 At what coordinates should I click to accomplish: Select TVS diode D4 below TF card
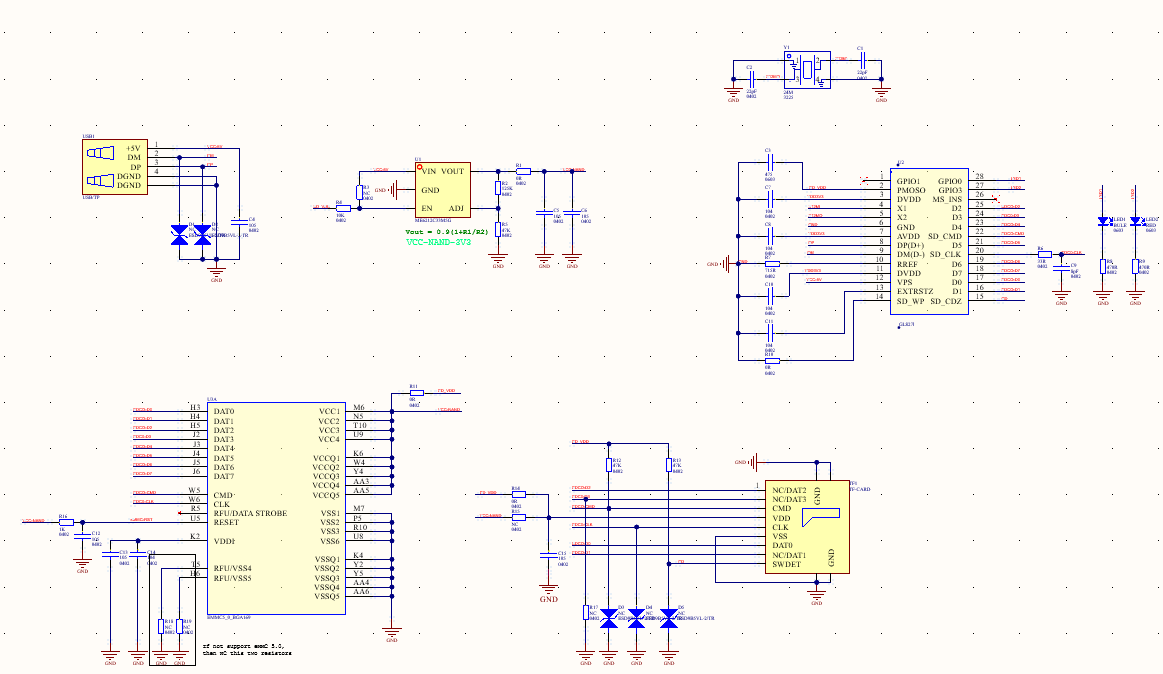(x=636, y=618)
